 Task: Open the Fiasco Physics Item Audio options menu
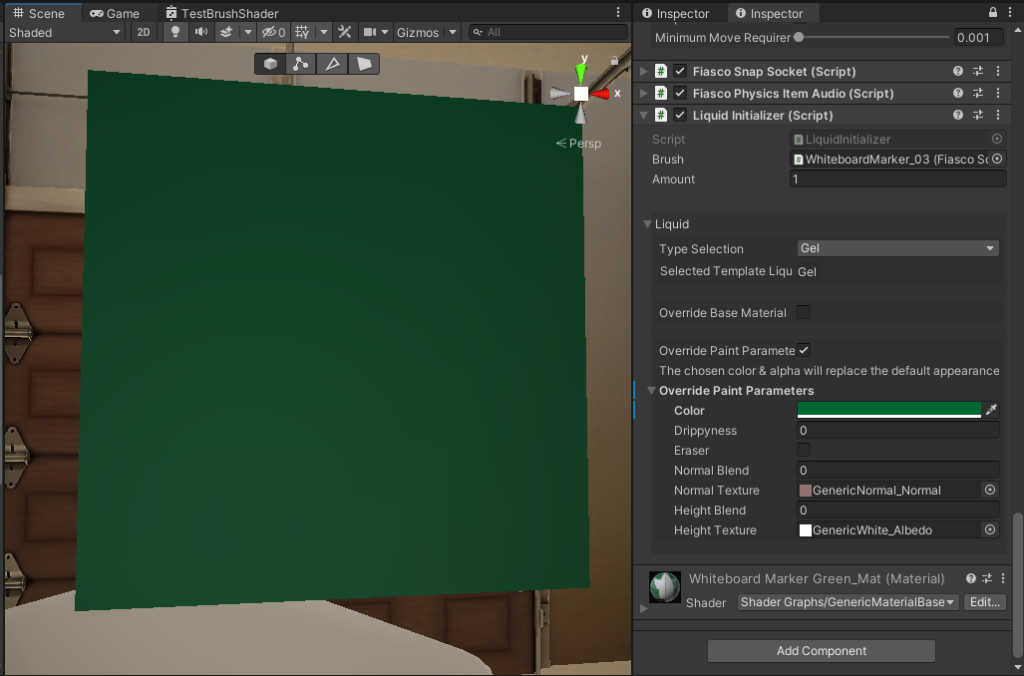point(997,93)
